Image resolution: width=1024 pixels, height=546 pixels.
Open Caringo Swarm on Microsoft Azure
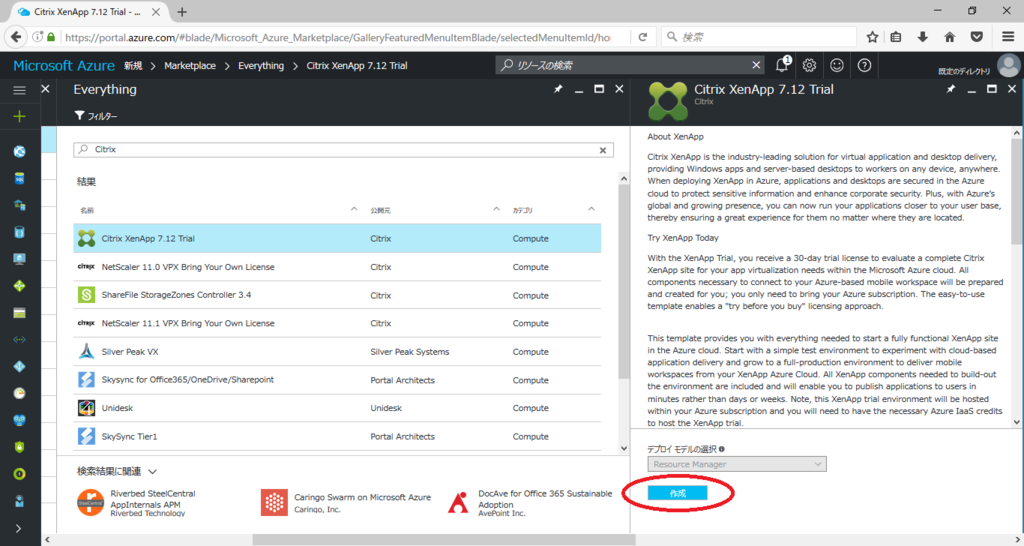click(346, 502)
